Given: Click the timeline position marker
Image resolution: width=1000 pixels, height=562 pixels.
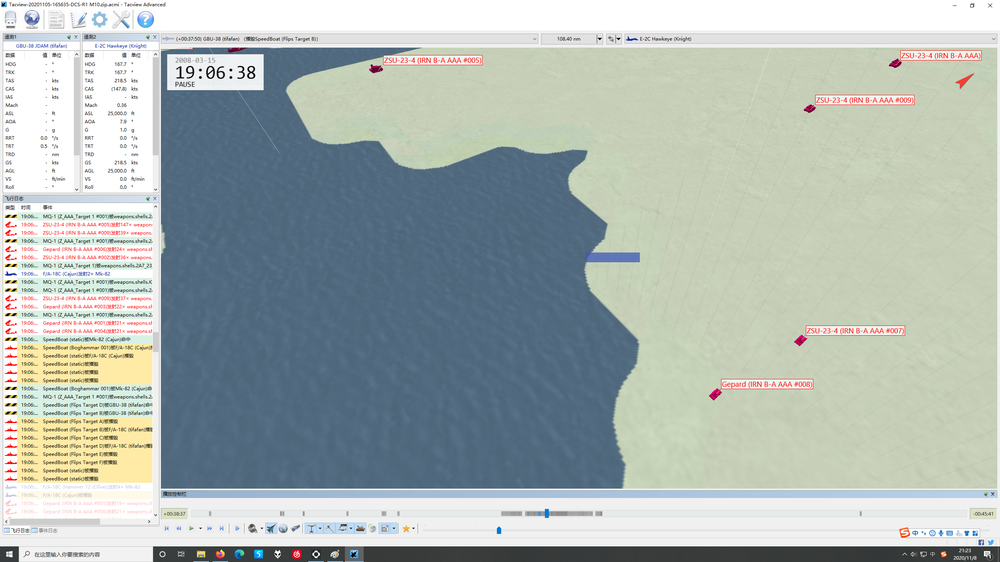Looking at the screenshot, I should [x=547, y=514].
